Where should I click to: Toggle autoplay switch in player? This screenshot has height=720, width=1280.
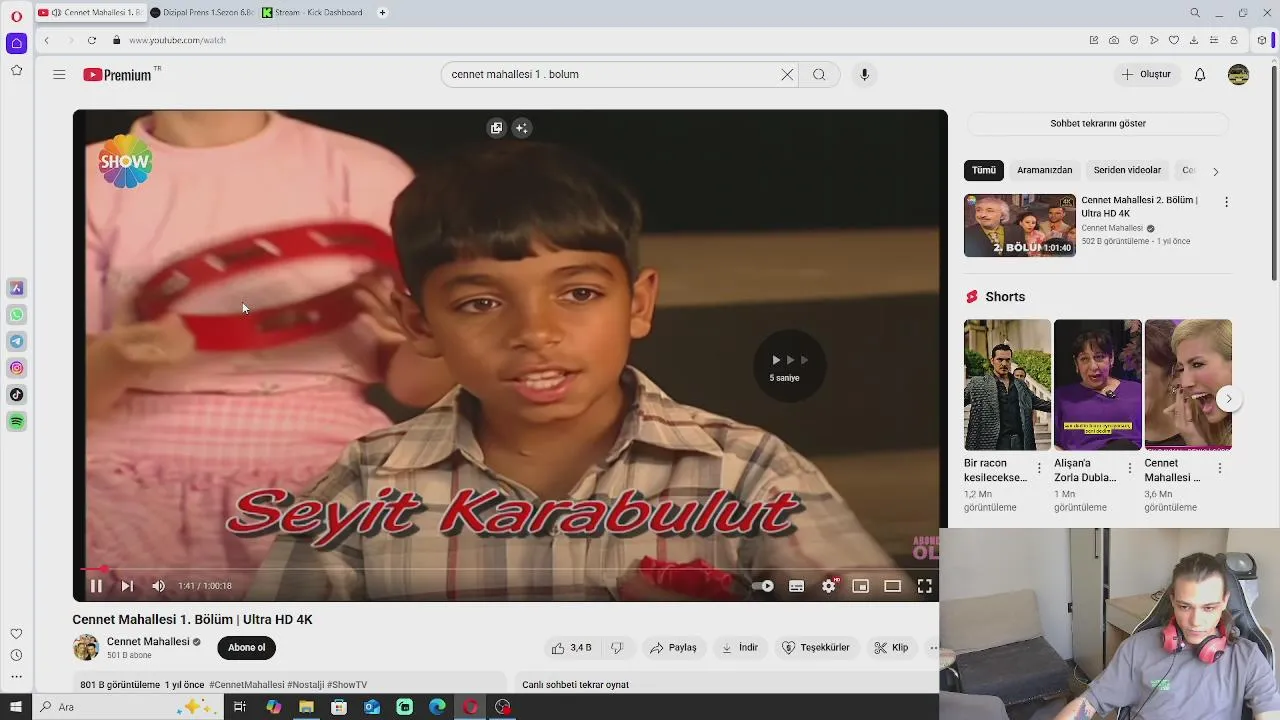(x=763, y=586)
